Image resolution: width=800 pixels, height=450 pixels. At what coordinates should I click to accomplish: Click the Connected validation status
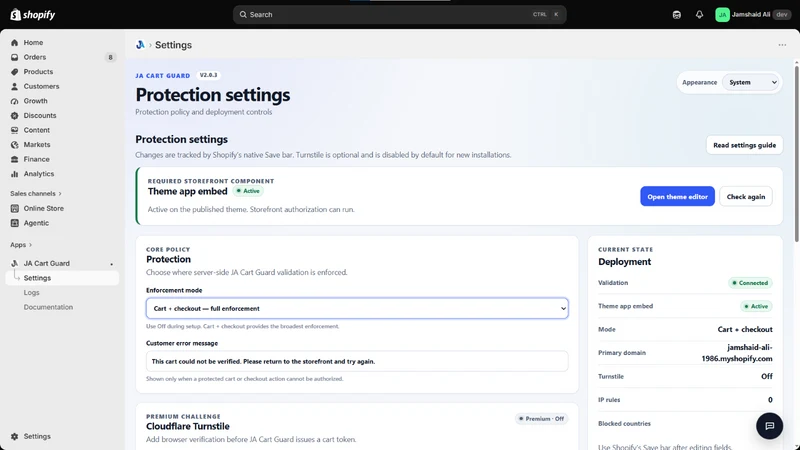749,283
